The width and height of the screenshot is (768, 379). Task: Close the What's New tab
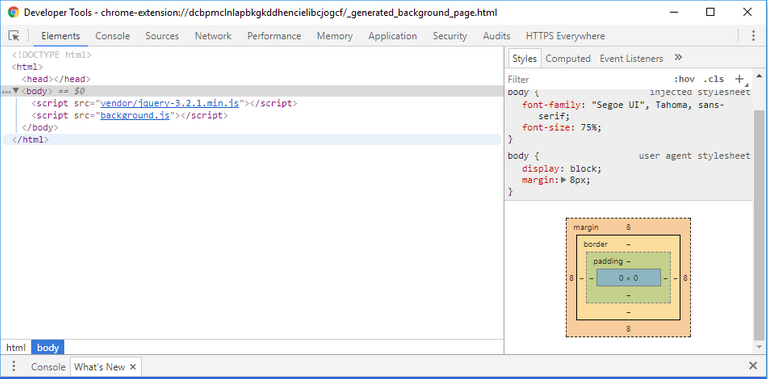tap(133, 367)
